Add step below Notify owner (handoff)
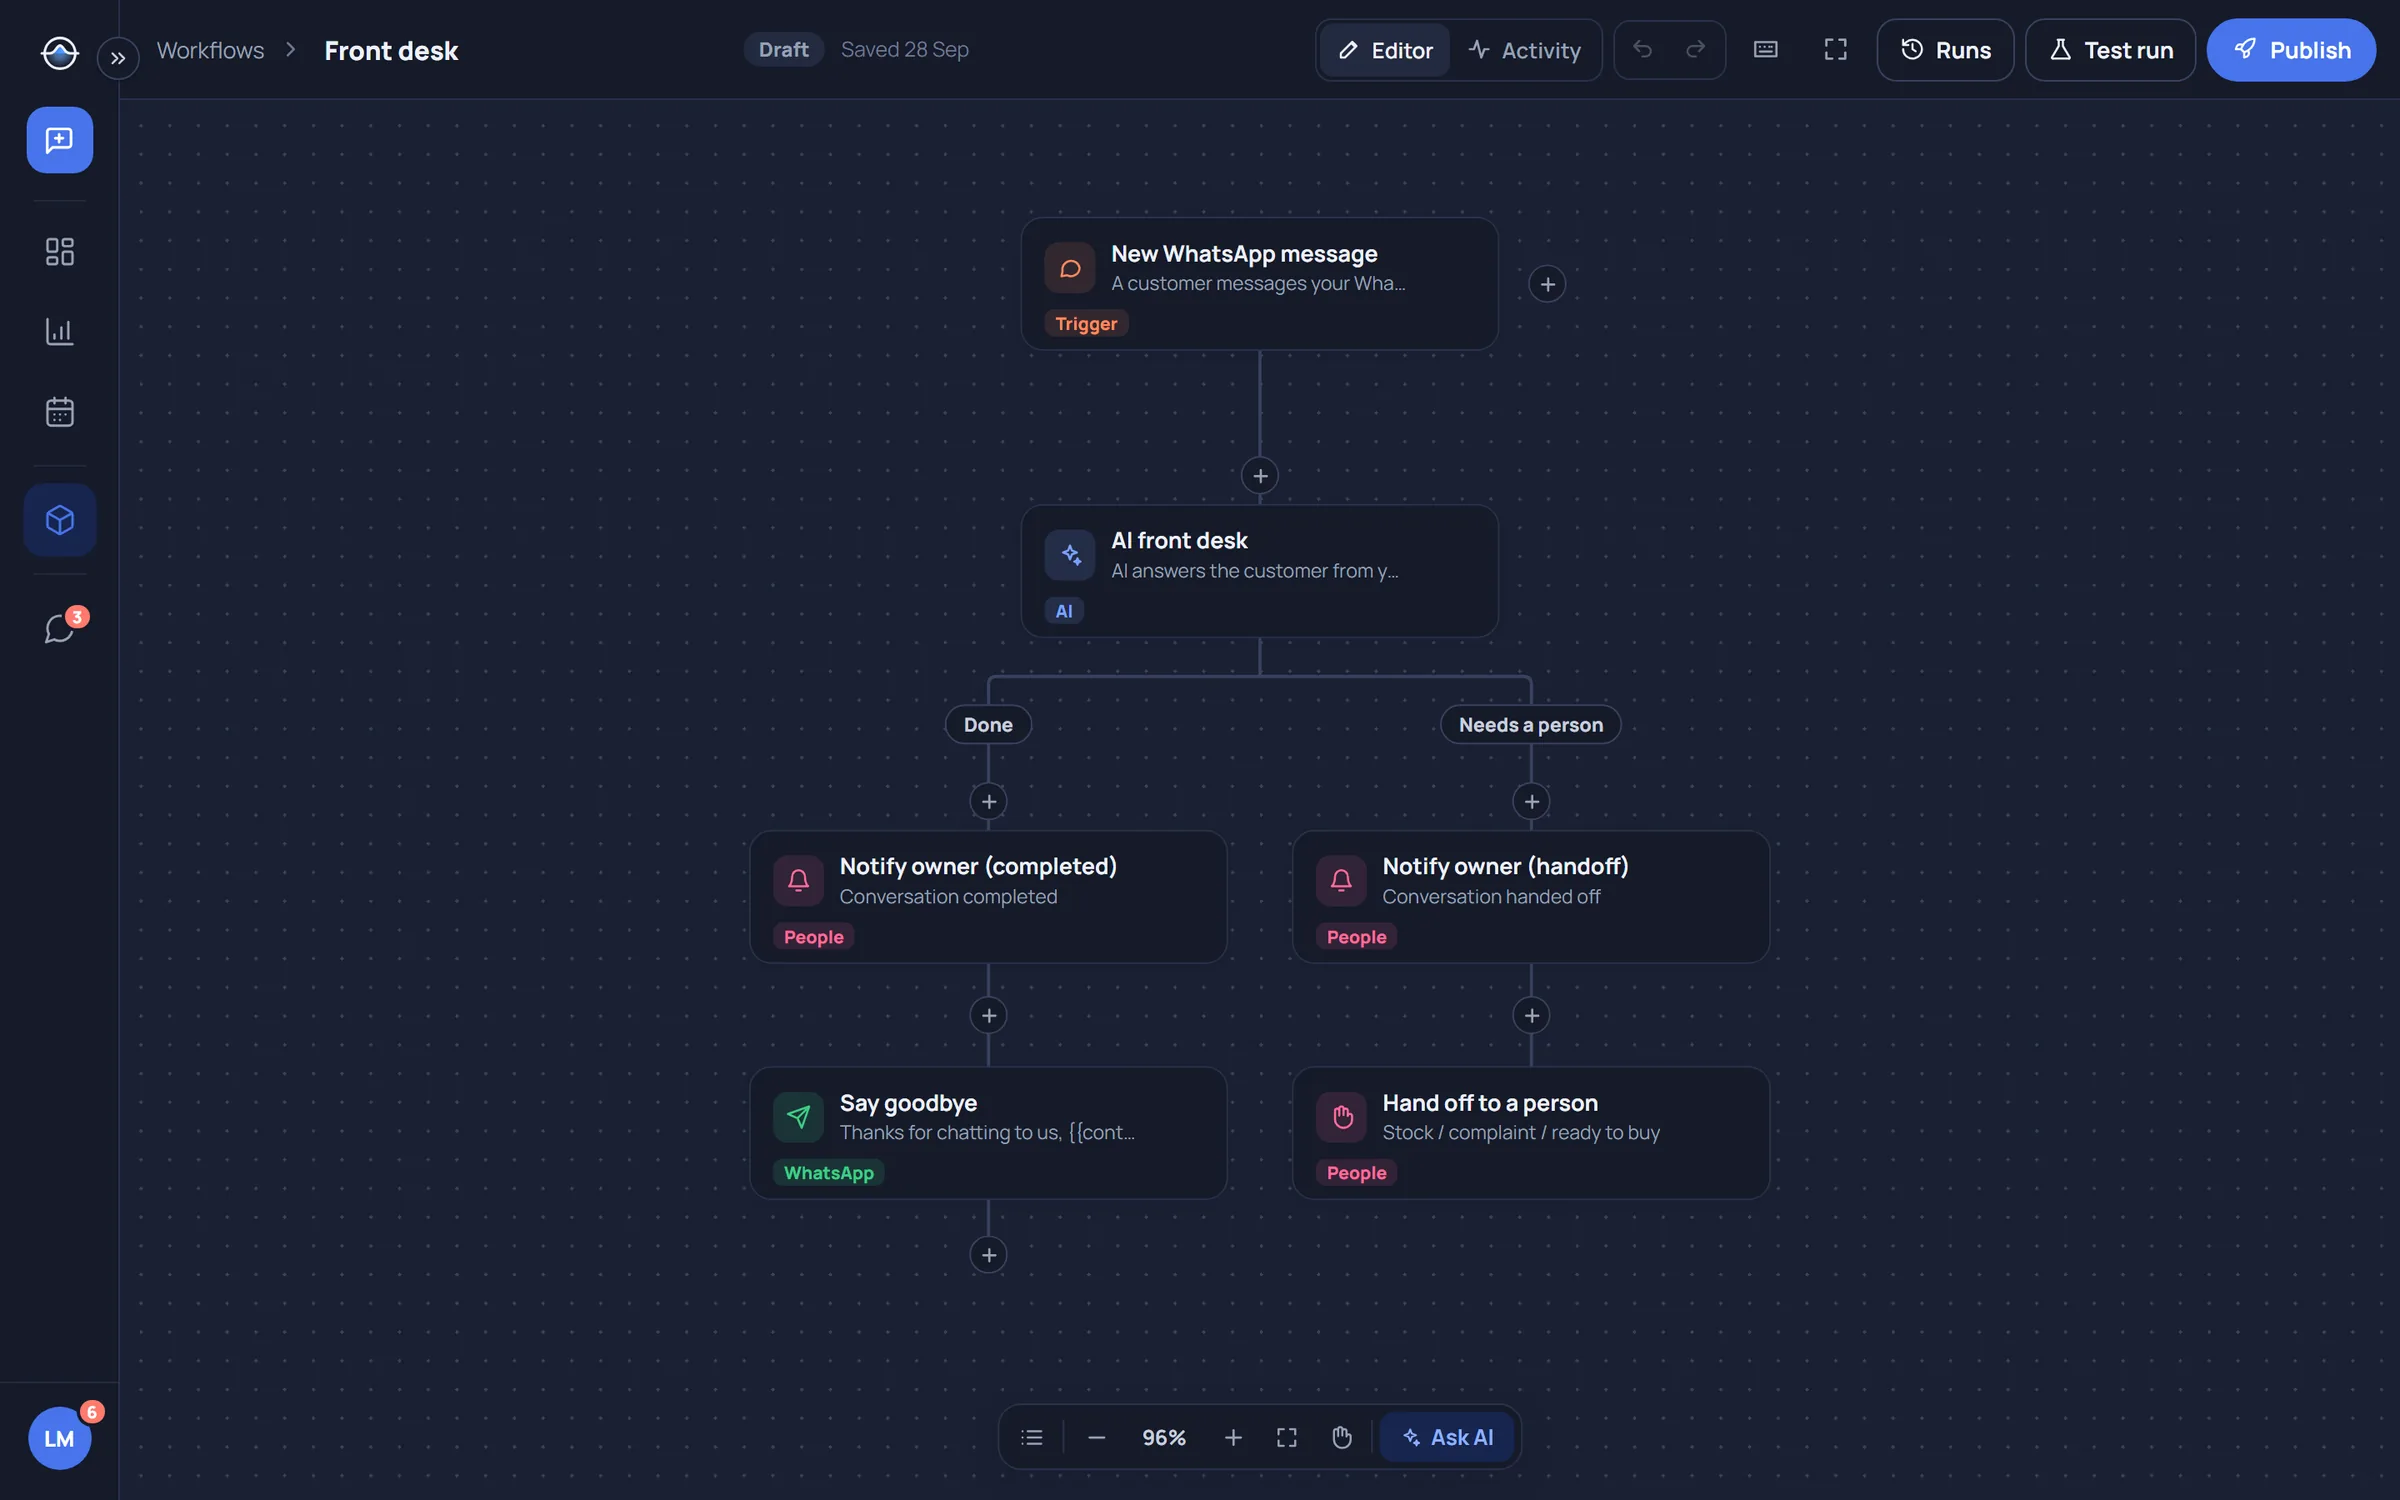Image resolution: width=2400 pixels, height=1500 pixels. click(x=1531, y=1016)
